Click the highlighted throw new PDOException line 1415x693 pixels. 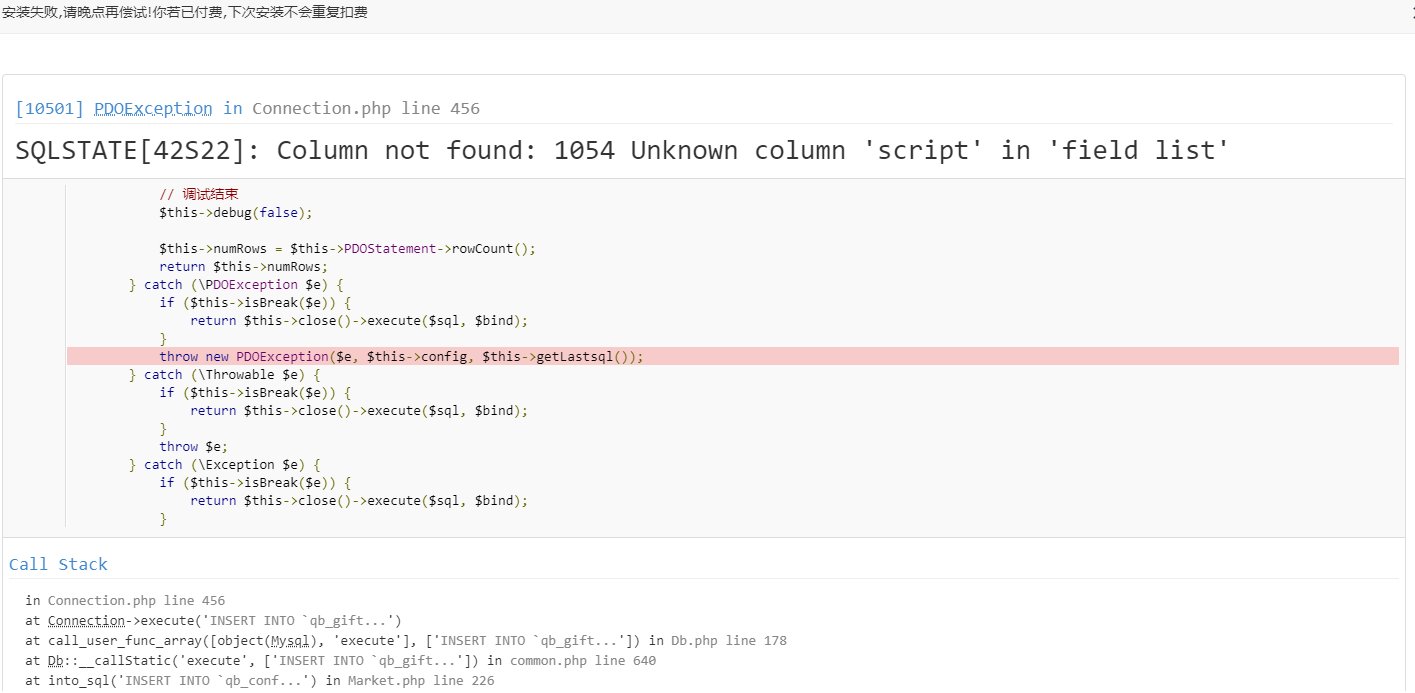[400, 357]
